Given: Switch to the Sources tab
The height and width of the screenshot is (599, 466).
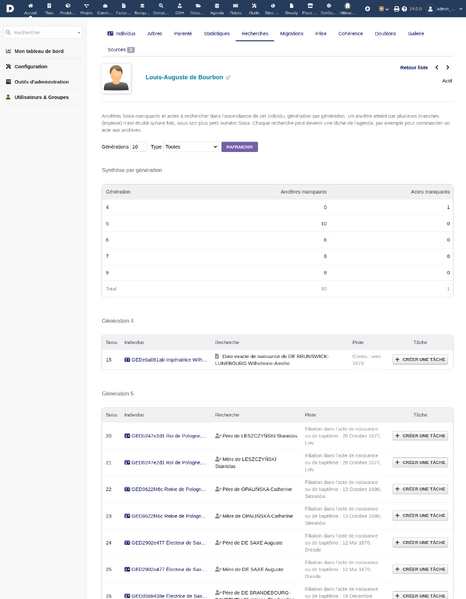Looking at the screenshot, I should click(x=121, y=50).
